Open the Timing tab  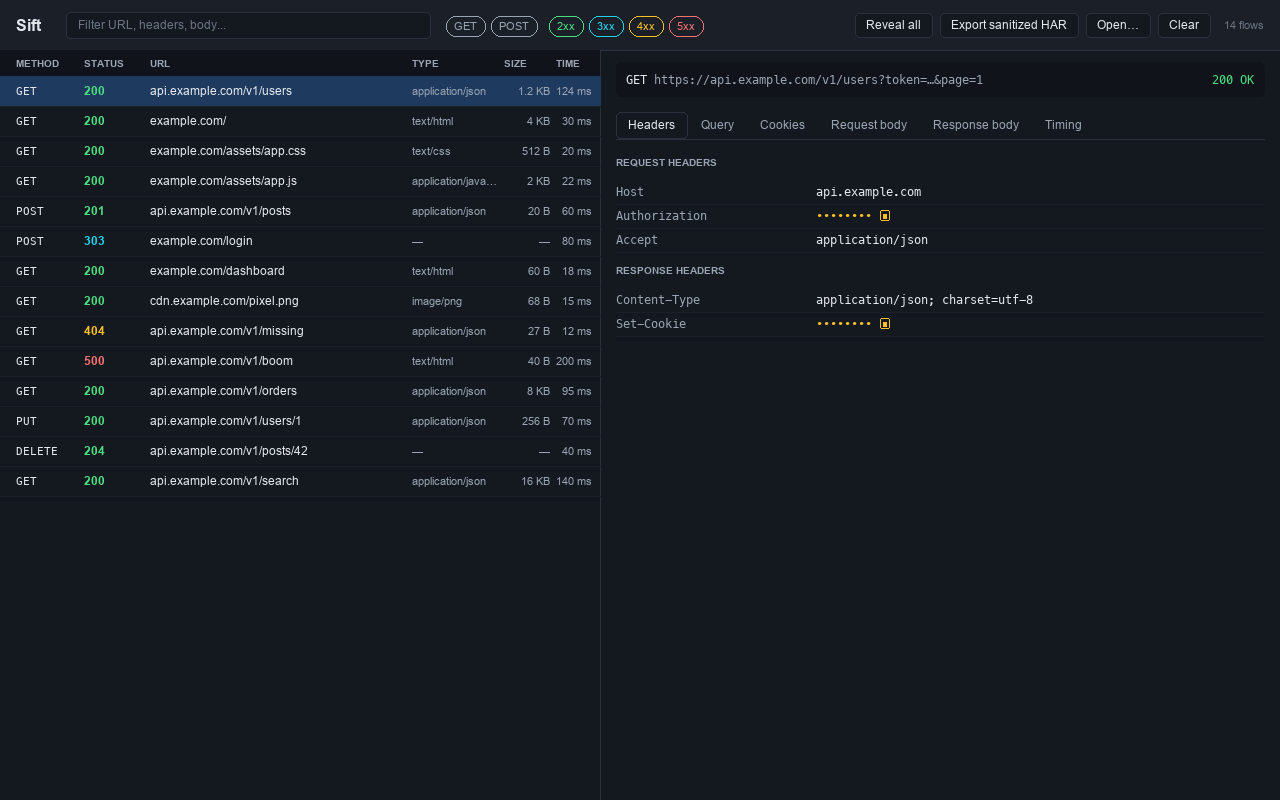1063,125
